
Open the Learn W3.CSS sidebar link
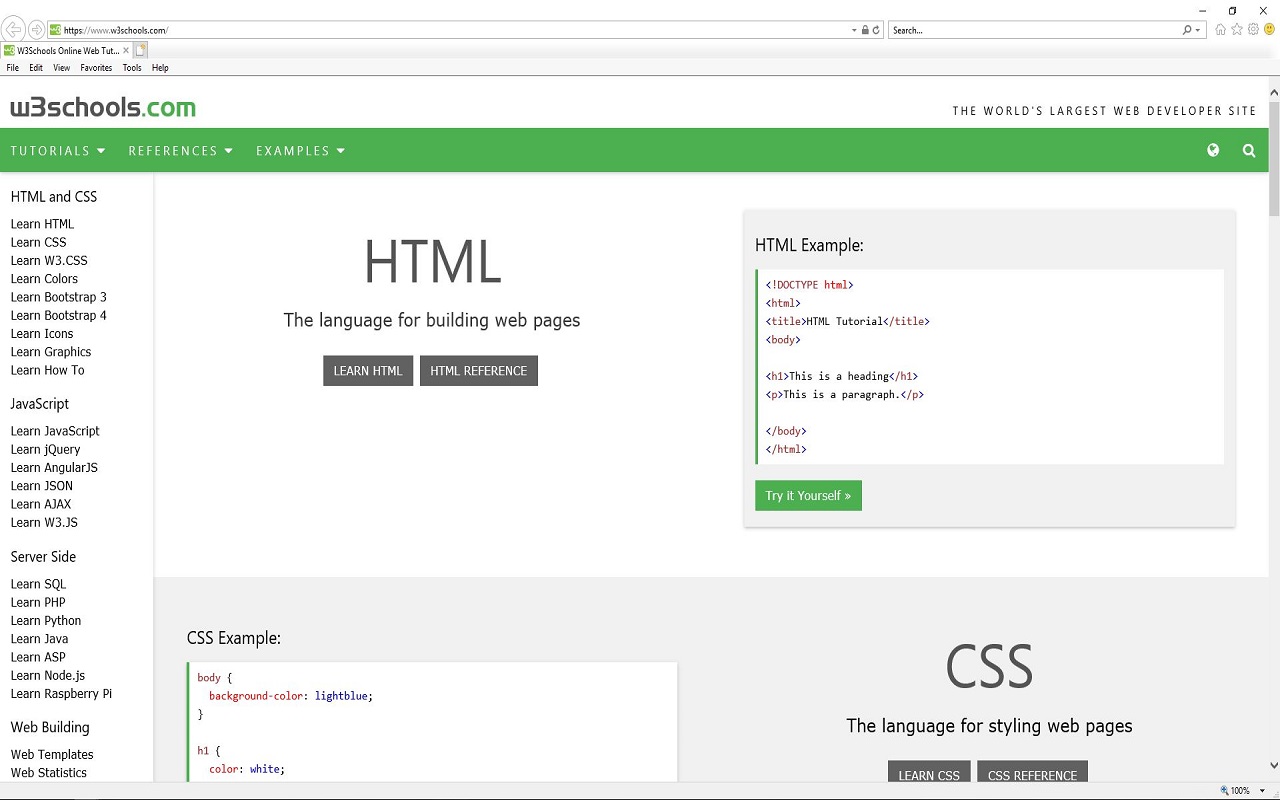[x=49, y=261]
